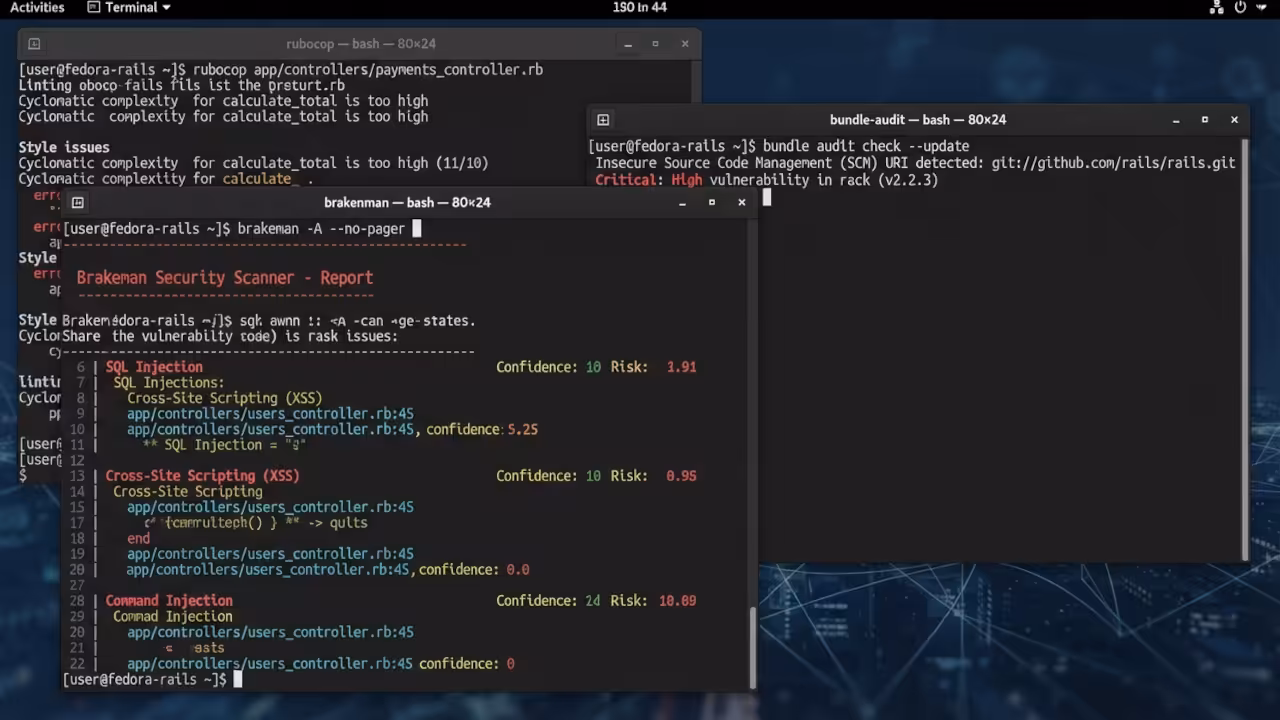This screenshot has height=720, width=1280.
Task: Maximize the bundle-audit terminal window
Action: 1205,120
